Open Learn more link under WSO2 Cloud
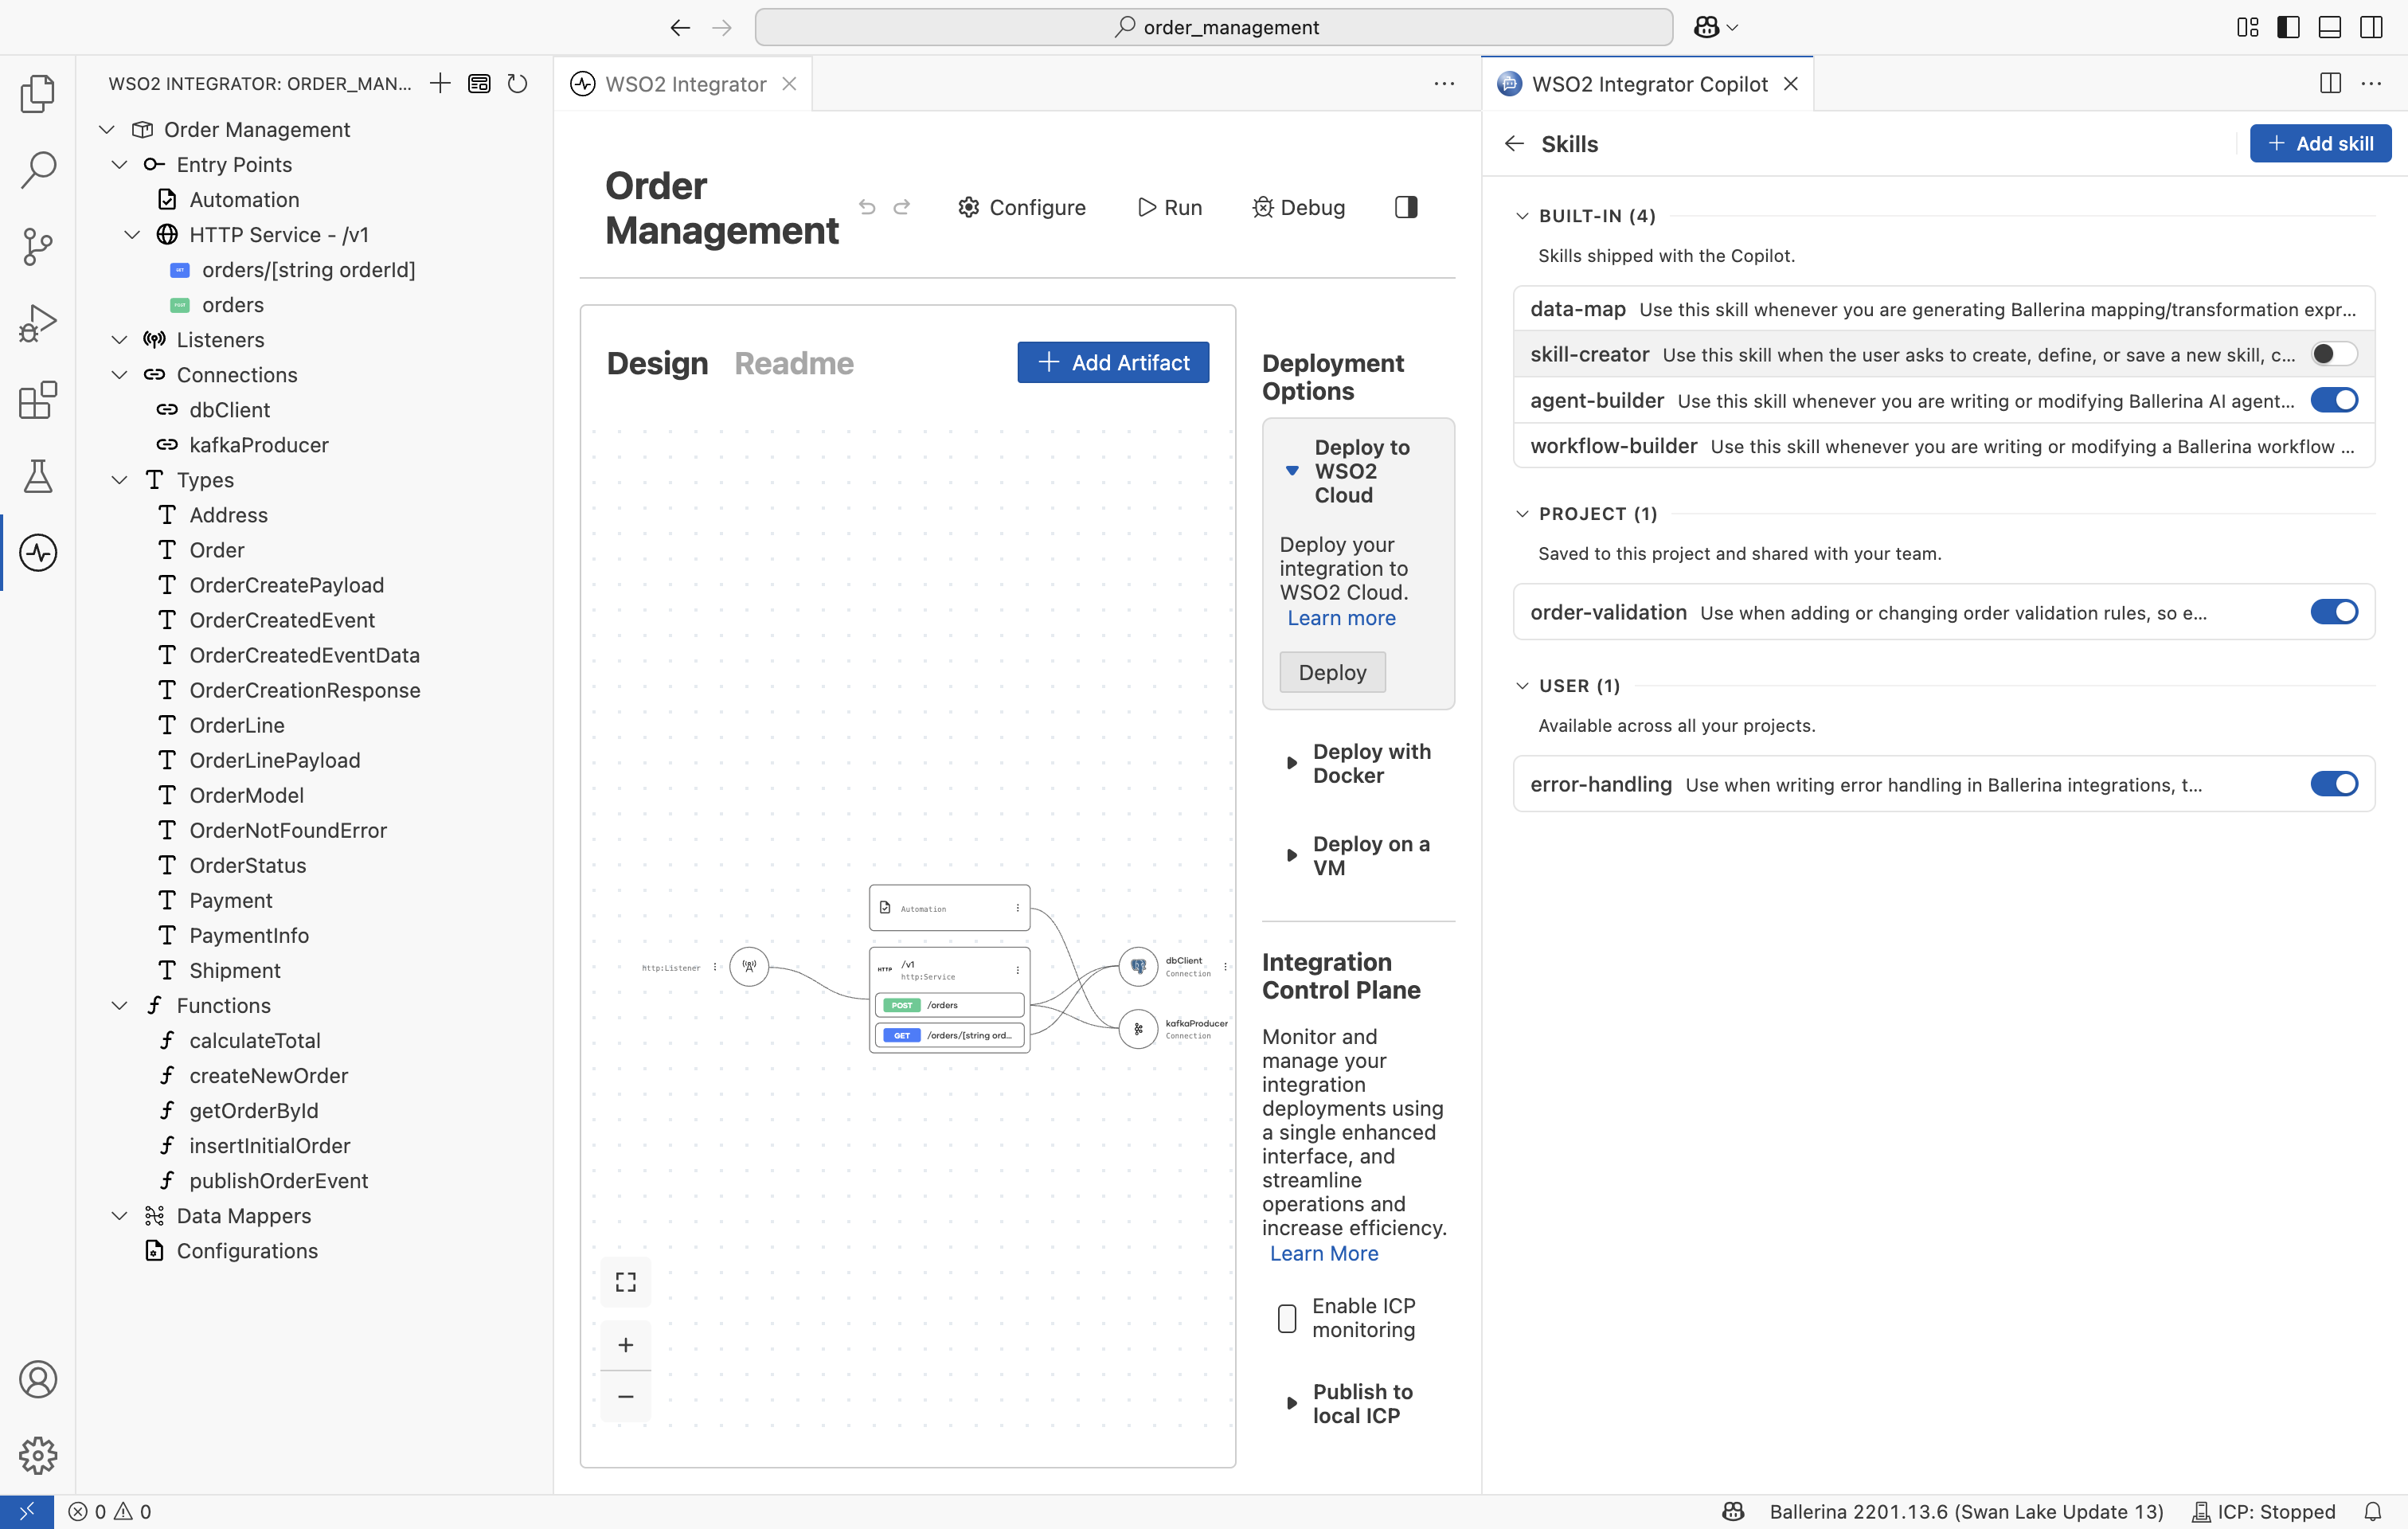Screen dimensions: 2408x1529 coord(1341,618)
